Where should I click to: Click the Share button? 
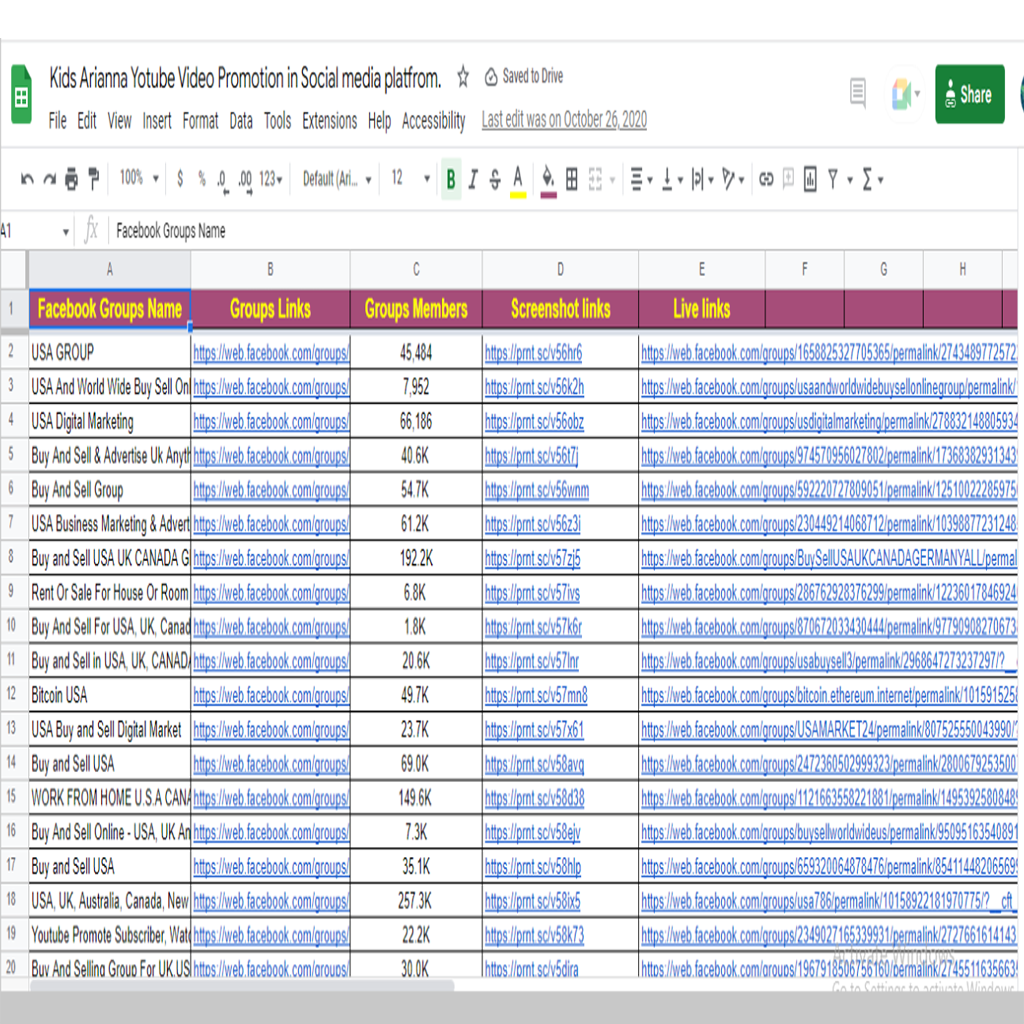(969, 94)
